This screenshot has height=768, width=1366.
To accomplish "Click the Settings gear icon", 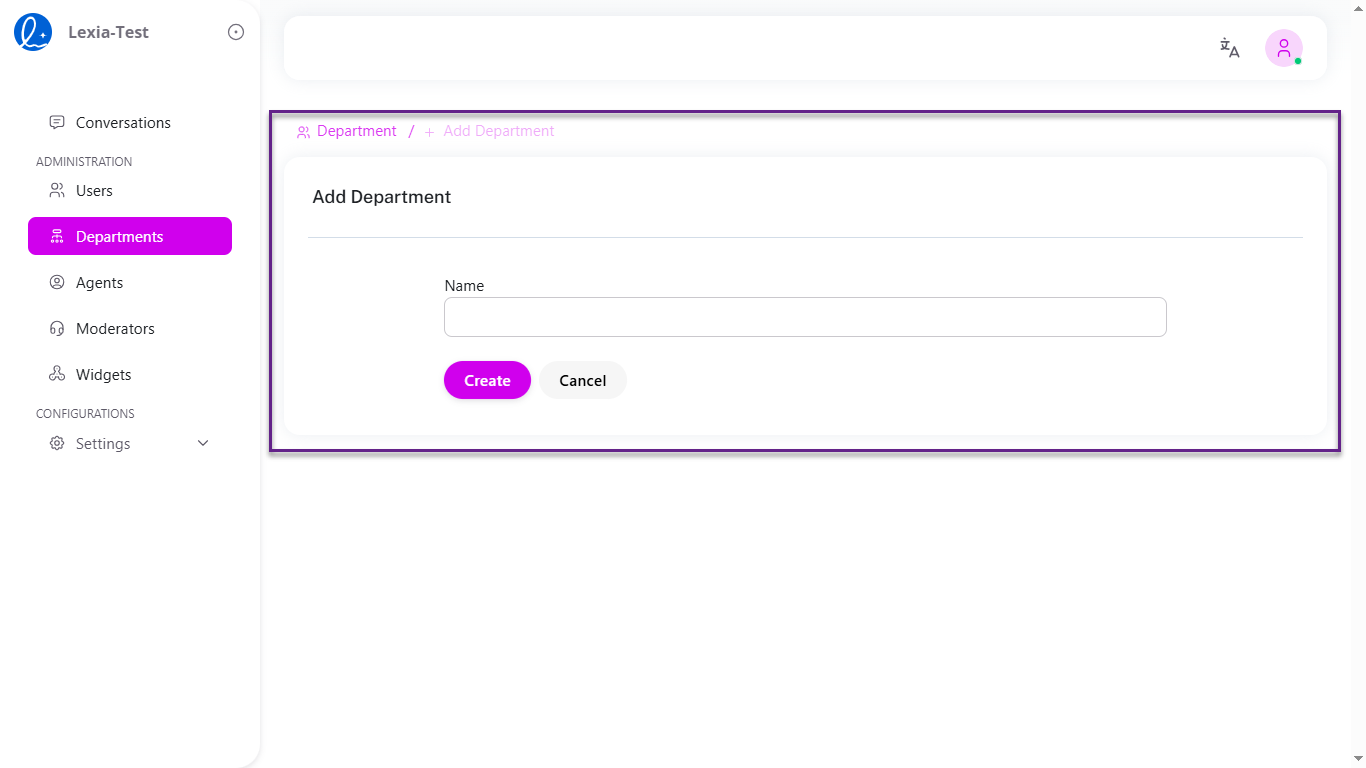I will [57, 443].
